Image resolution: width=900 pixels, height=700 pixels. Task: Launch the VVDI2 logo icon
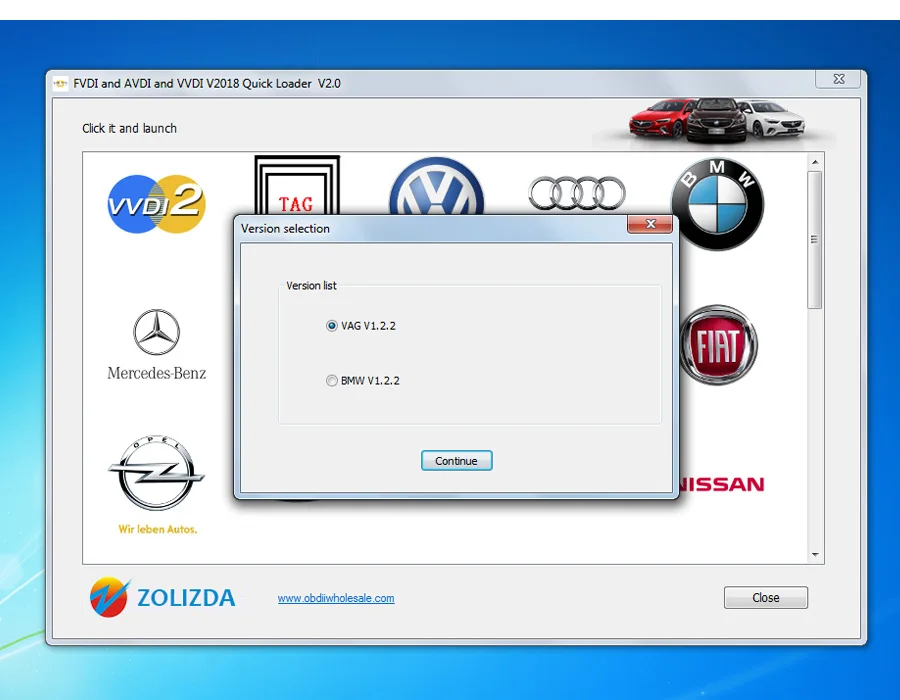pos(156,204)
